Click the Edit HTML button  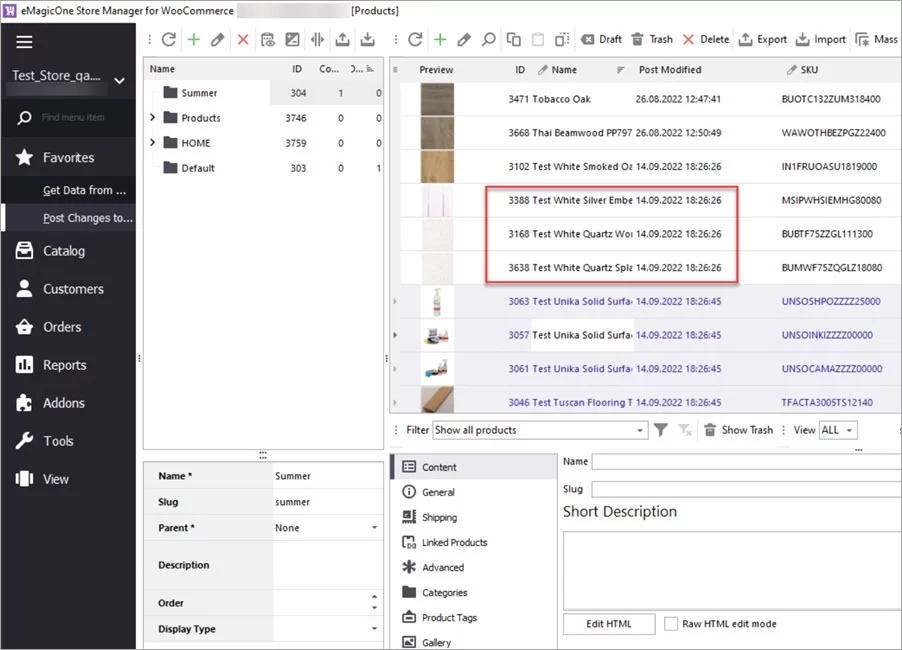coord(608,624)
